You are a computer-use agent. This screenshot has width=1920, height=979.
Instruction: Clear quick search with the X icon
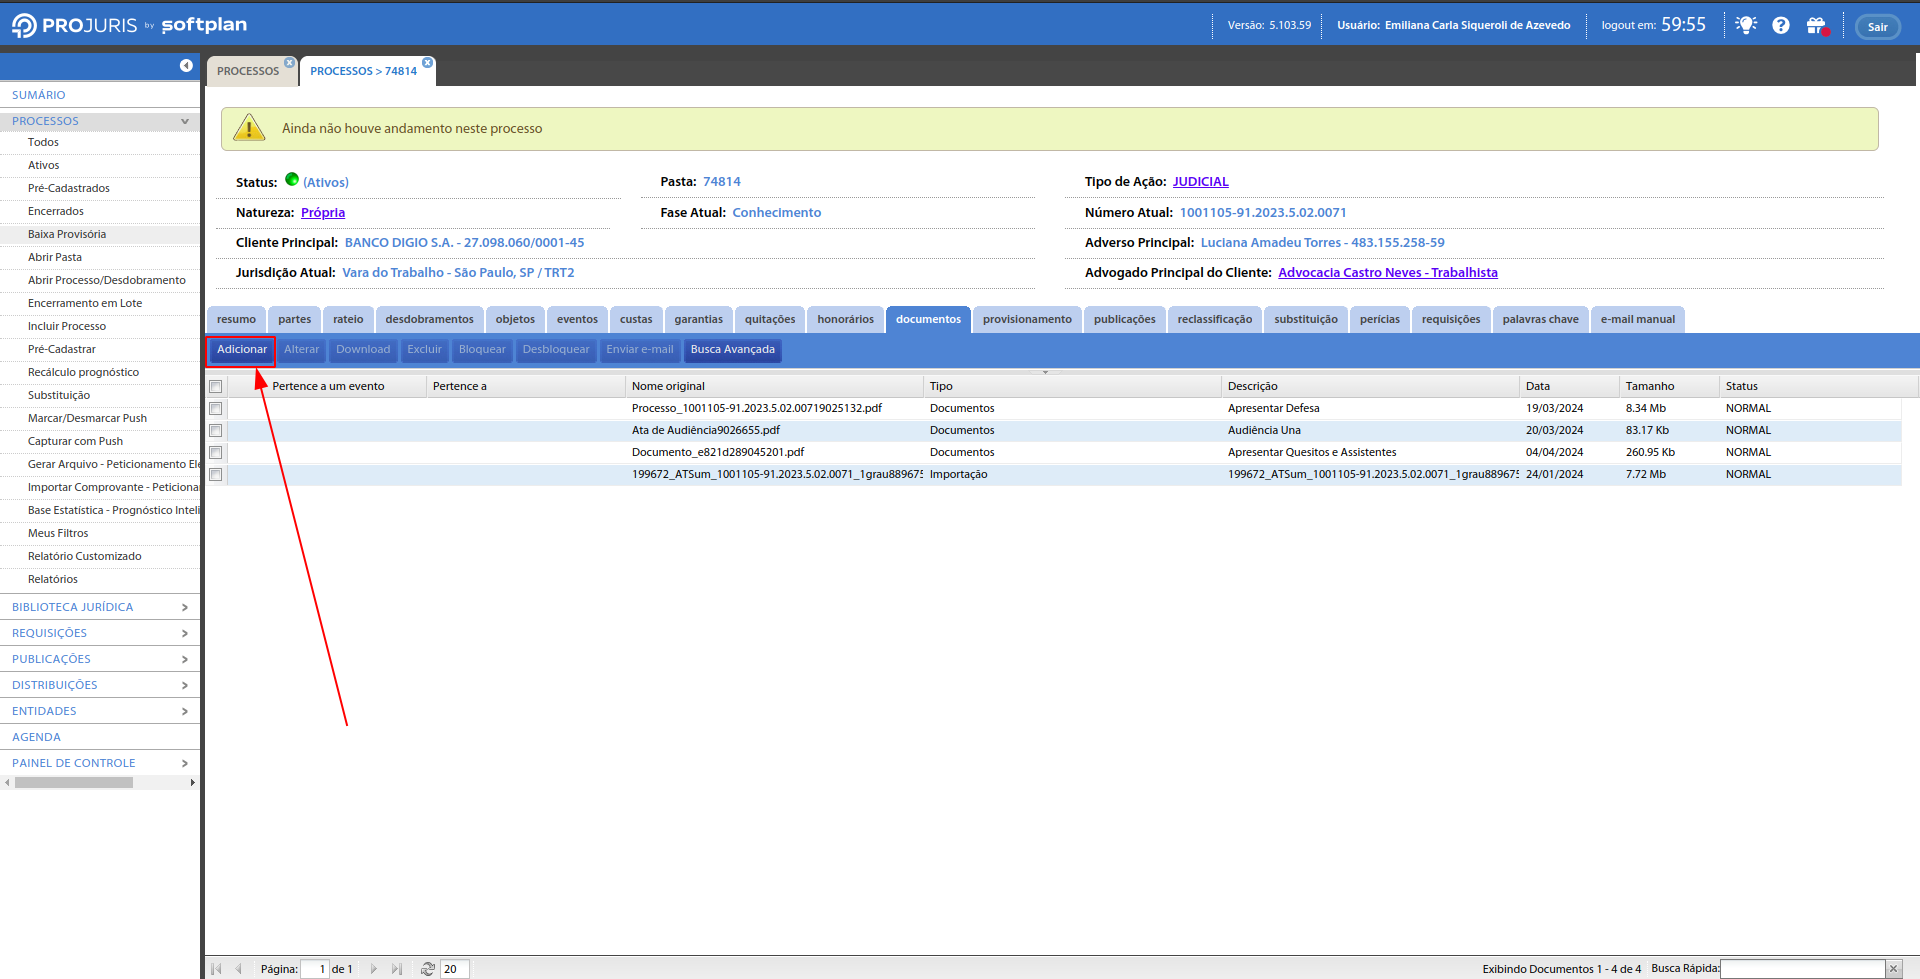[1893, 969]
